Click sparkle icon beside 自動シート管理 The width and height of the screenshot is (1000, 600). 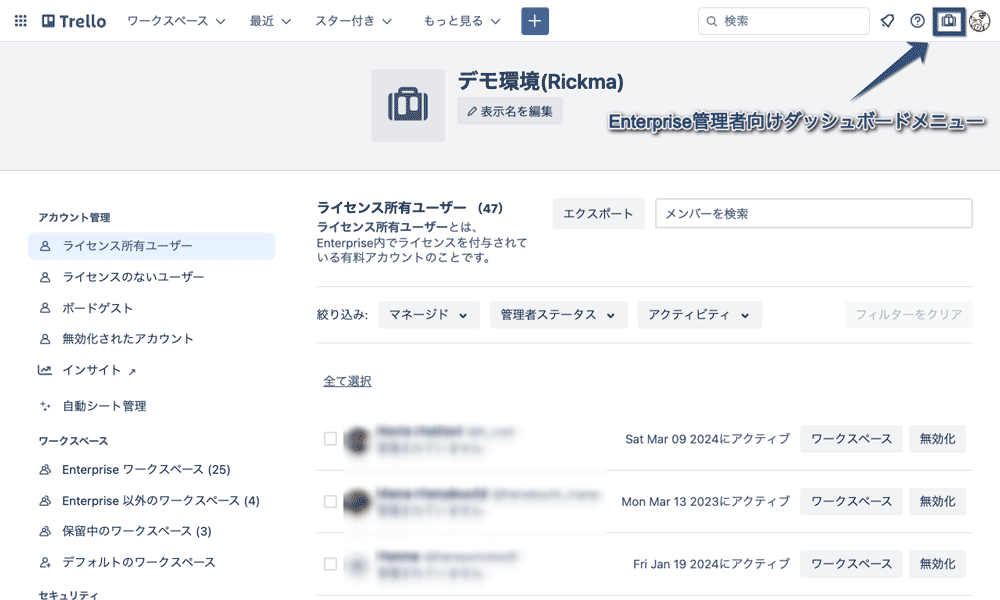click(x=45, y=406)
